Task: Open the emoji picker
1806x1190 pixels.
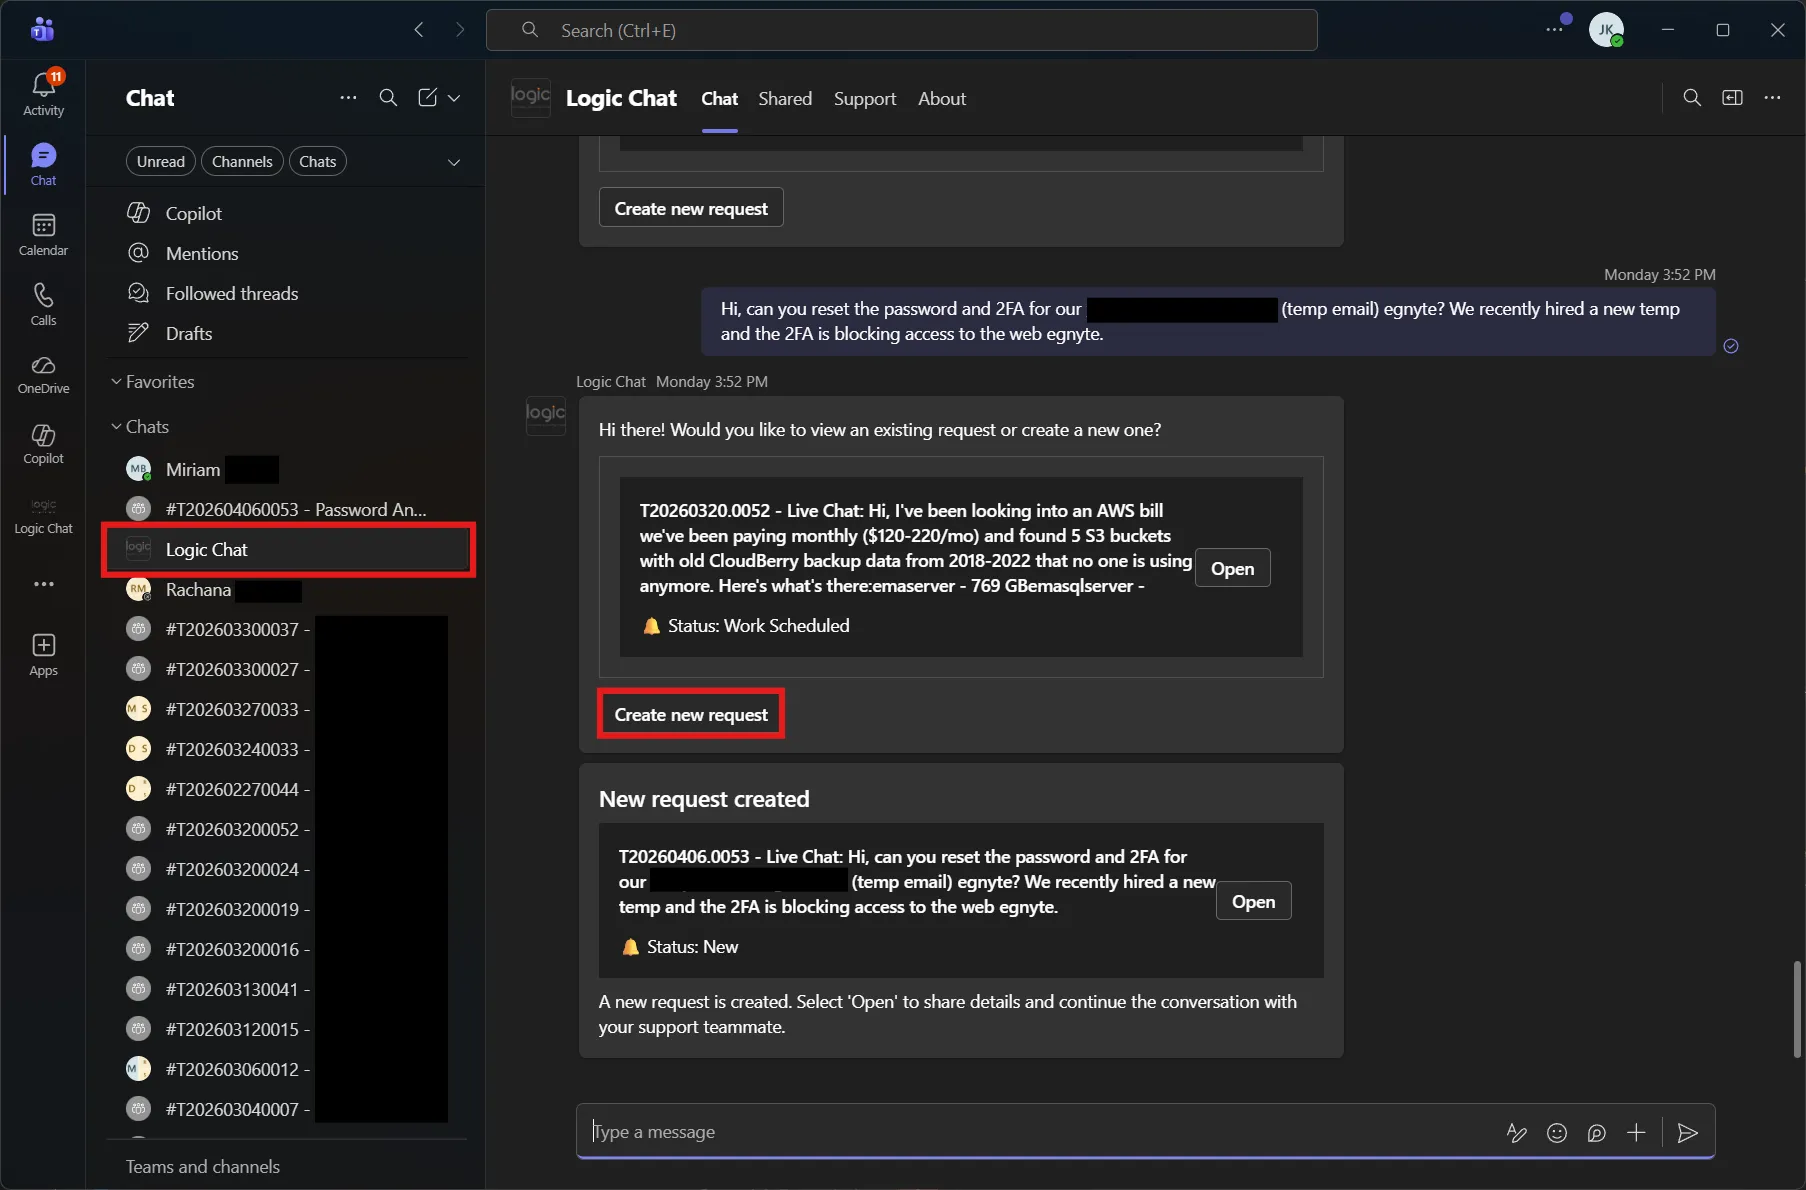Action: pyautogui.click(x=1557, y=1132)
